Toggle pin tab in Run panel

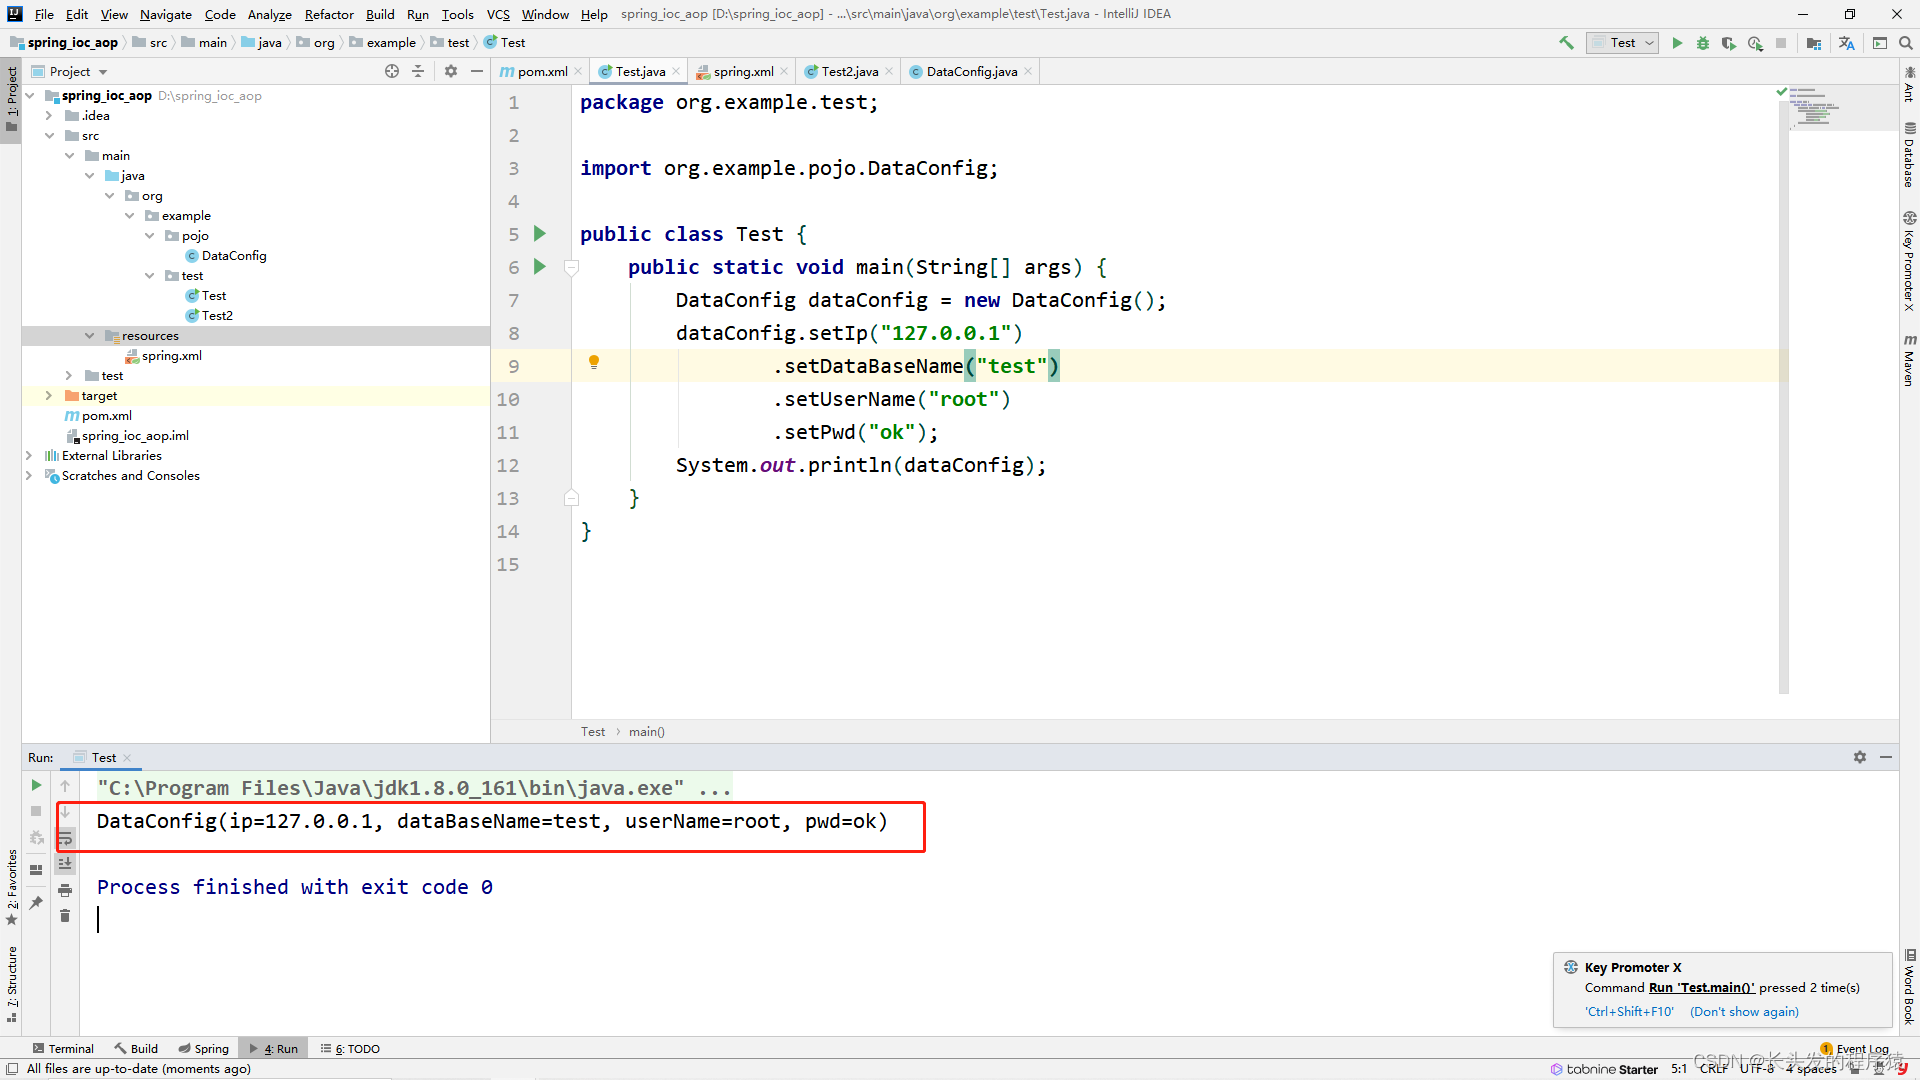click(x=36, y=902)
